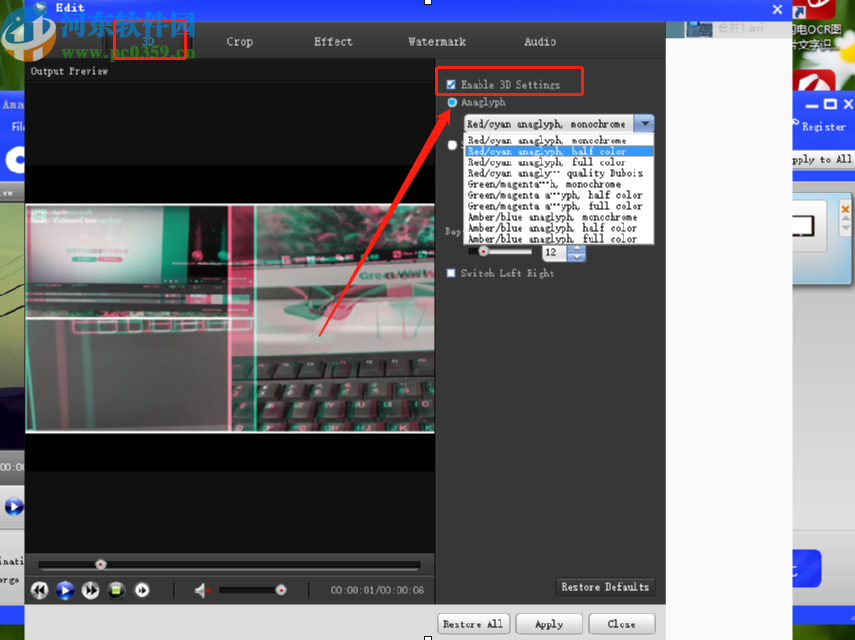Click the next frame button

142,590
